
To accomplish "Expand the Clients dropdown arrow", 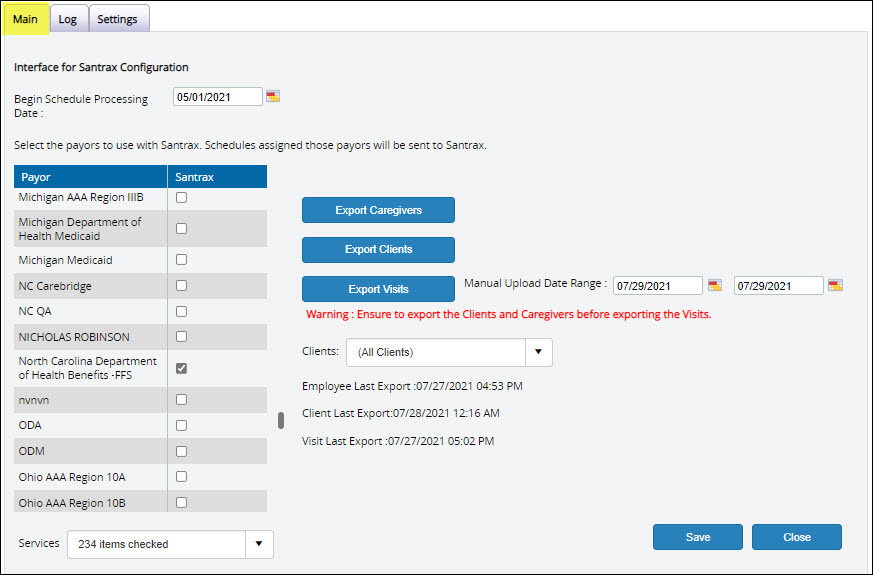I will pos(538,352).
